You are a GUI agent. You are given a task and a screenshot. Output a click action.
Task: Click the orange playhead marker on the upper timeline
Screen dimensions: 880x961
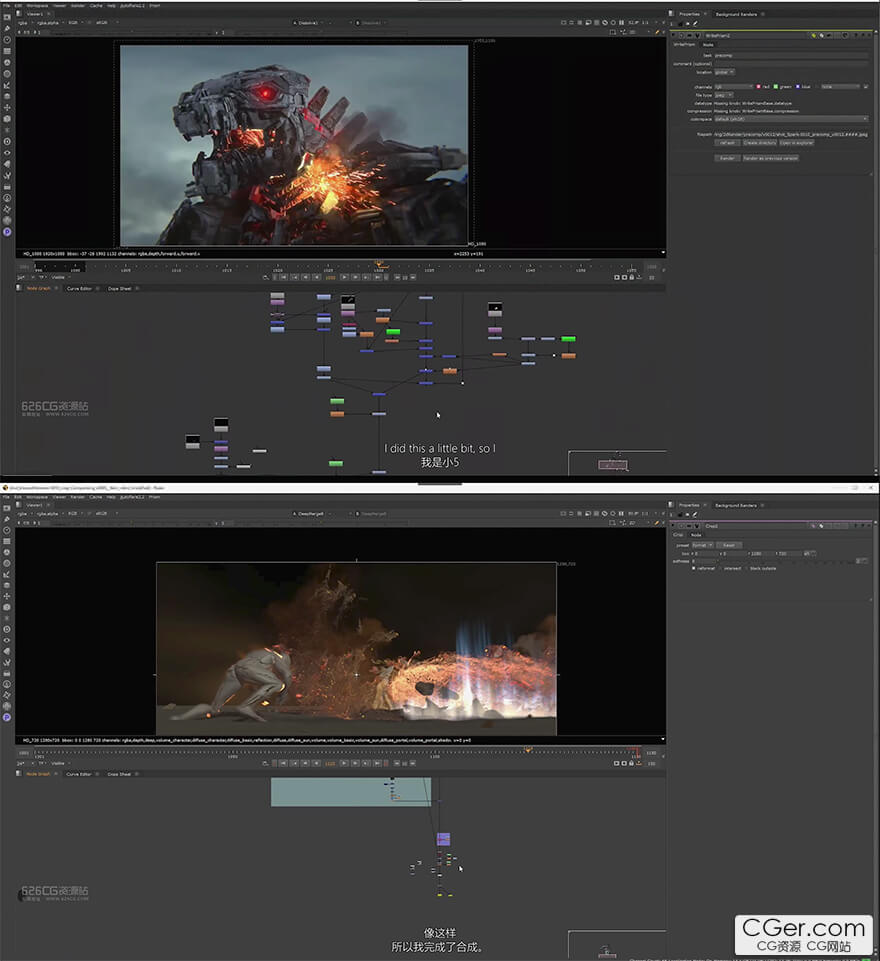pos(379,265)
